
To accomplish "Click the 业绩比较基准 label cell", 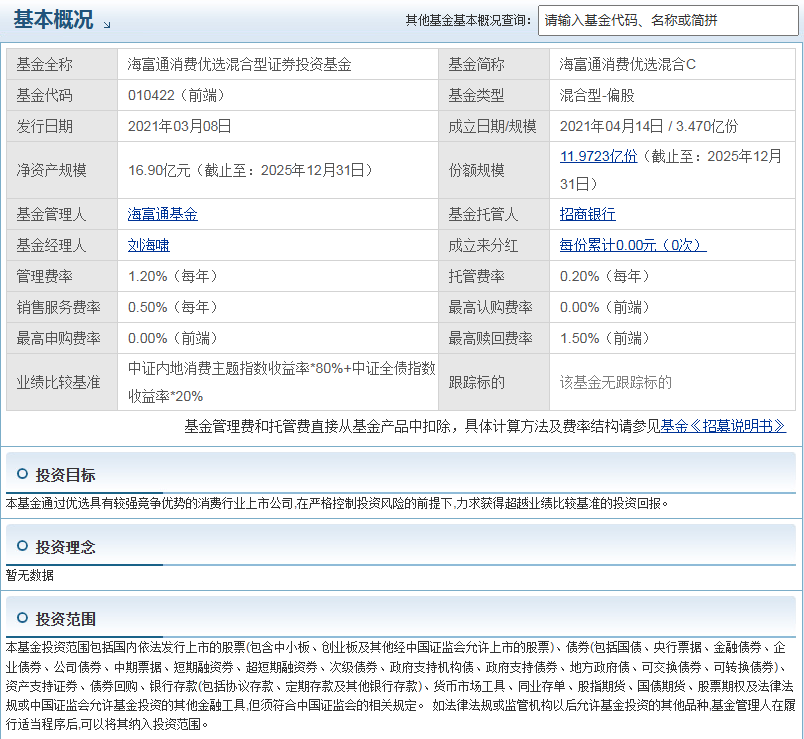I will point(62,382).
